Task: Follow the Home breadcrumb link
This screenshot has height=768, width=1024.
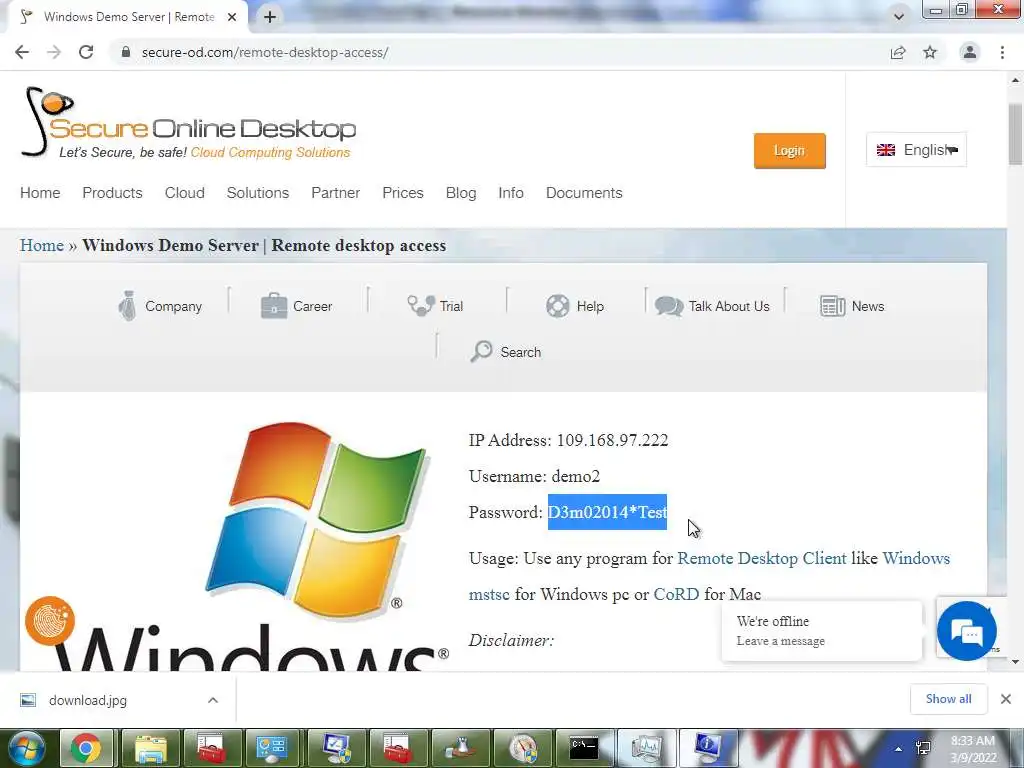Action: coord(42,245)
